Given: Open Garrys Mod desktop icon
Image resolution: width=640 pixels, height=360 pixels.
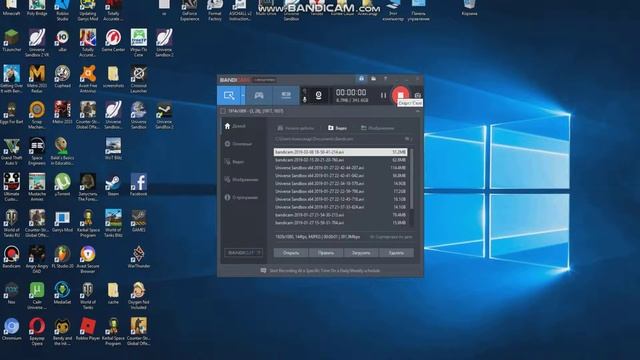Looking at the screenshot, I should [62, 221].
